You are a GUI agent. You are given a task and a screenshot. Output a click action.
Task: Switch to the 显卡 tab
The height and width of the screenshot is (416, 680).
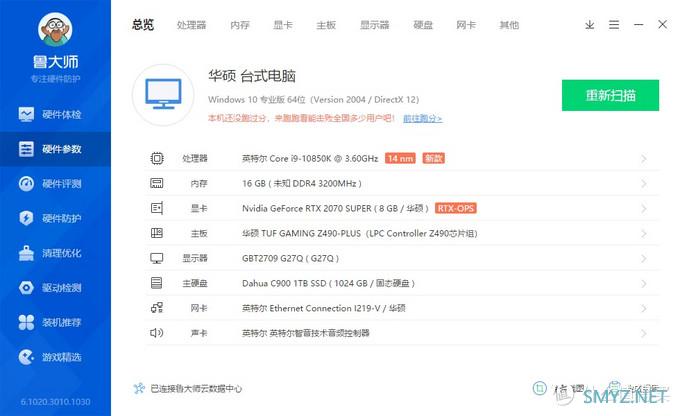point(283,25)
